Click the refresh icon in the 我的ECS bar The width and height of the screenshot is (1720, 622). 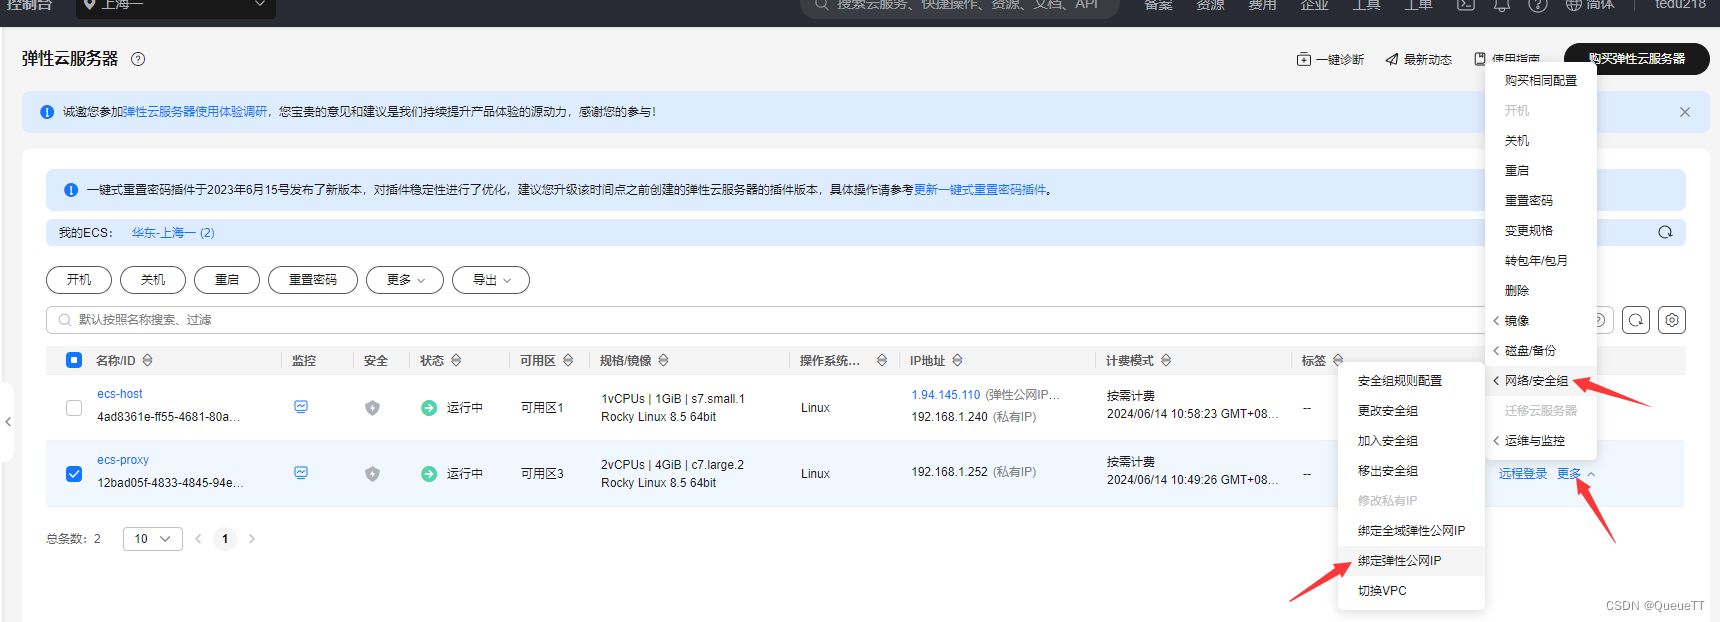(x=1665, y=232)
